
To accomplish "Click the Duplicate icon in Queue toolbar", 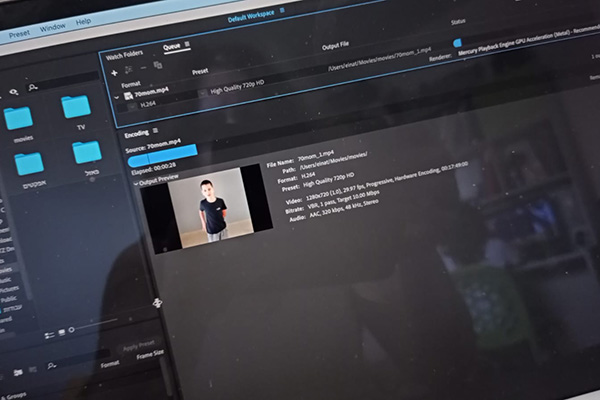I will point(160,68).
